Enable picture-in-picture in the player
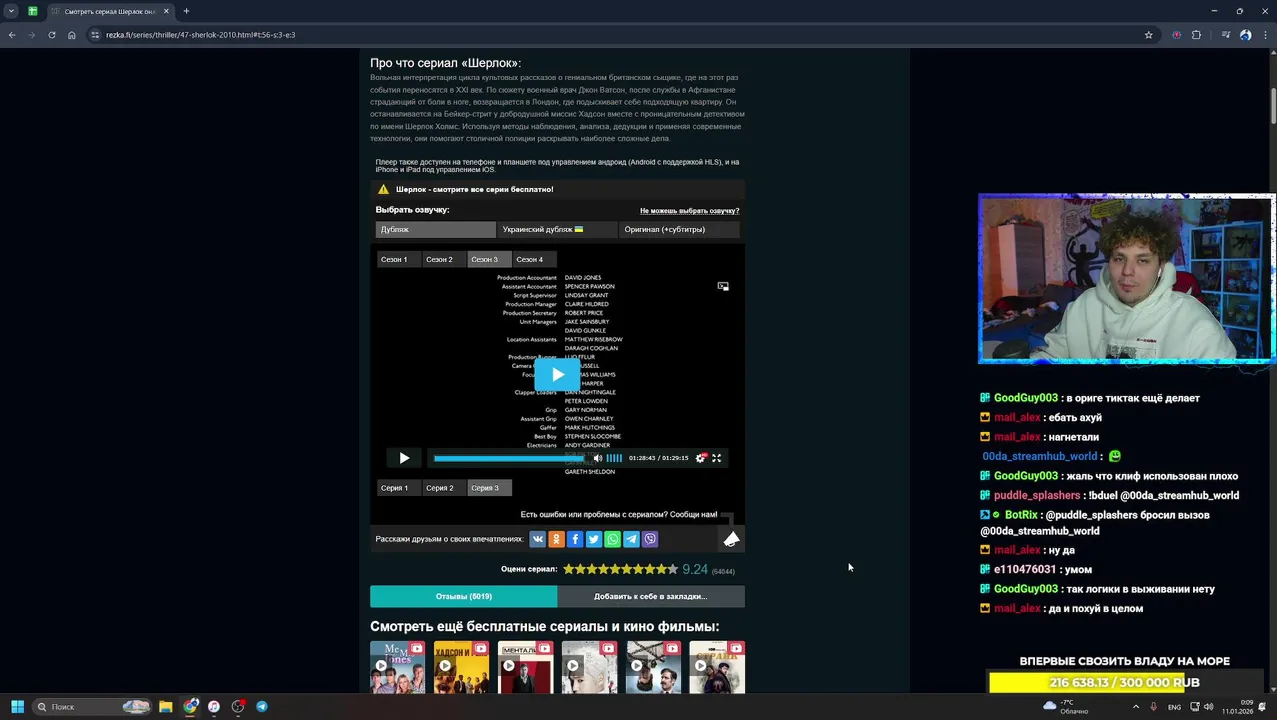The width and height of the screenshot is (1277, 720). click(723, 286)
